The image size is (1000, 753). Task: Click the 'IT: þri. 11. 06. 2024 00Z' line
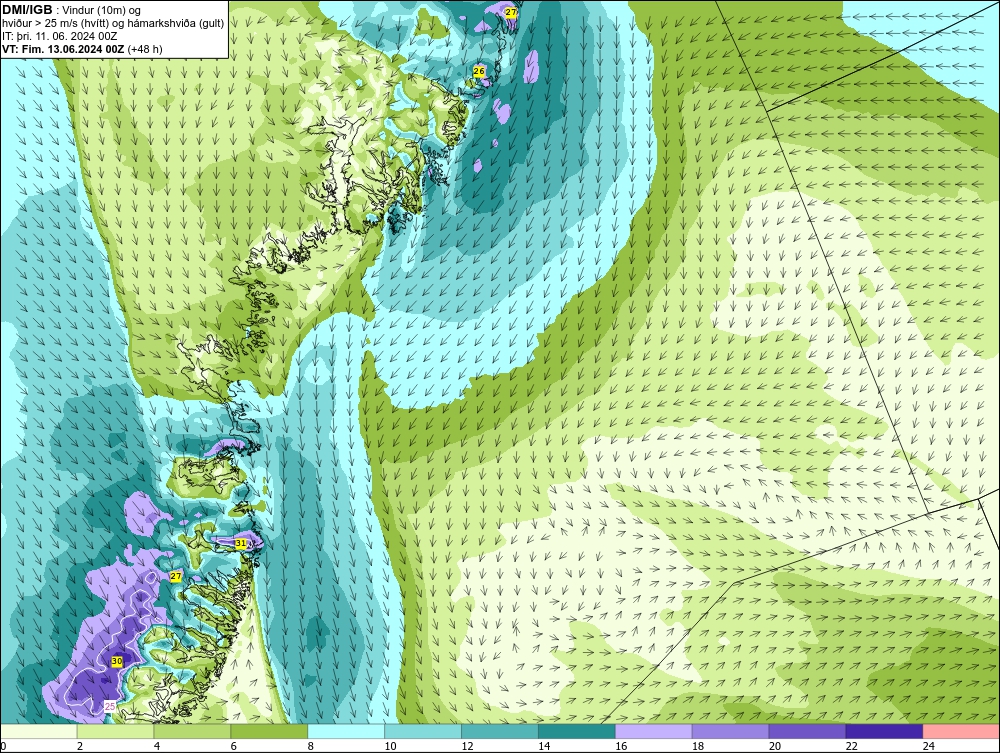(60, 36)
